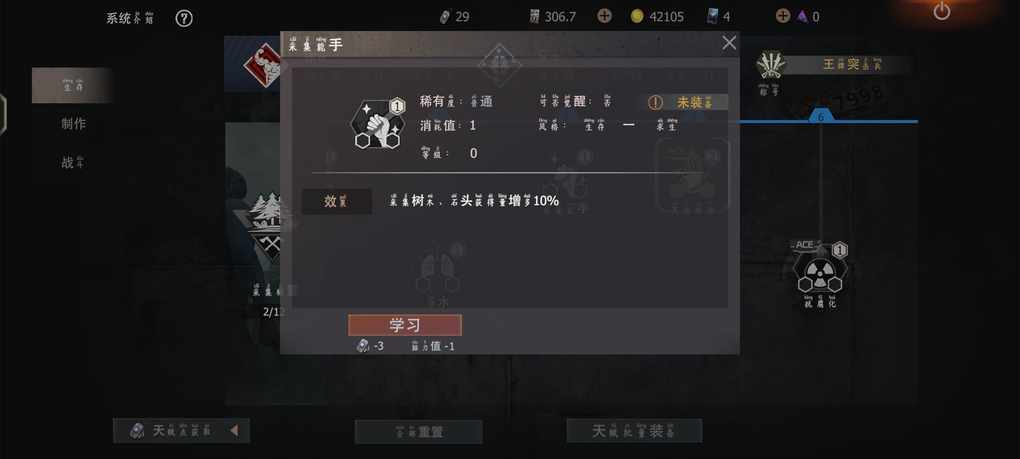This screenshot has height=459, width=1020.
Task: Click the 天赋批量装备 batch equip button
Action: point(634,431)
